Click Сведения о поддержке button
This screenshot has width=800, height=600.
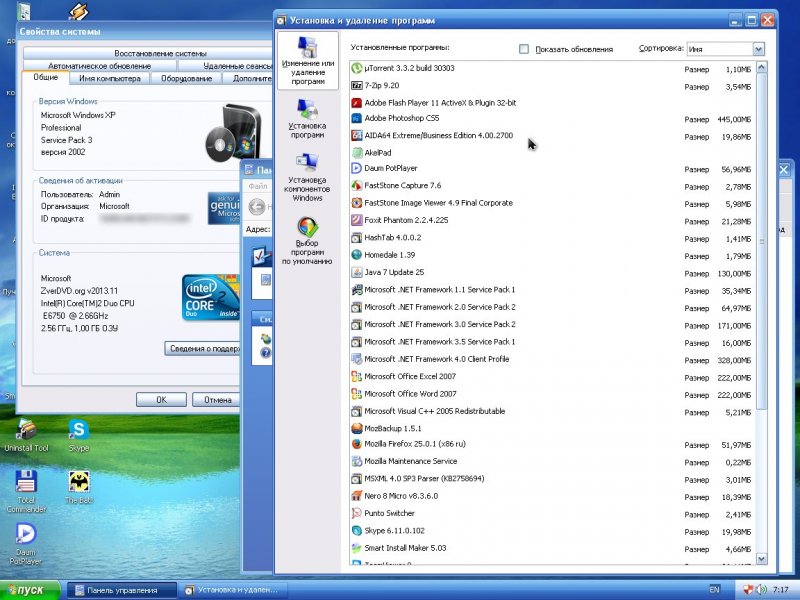[203, 348]
